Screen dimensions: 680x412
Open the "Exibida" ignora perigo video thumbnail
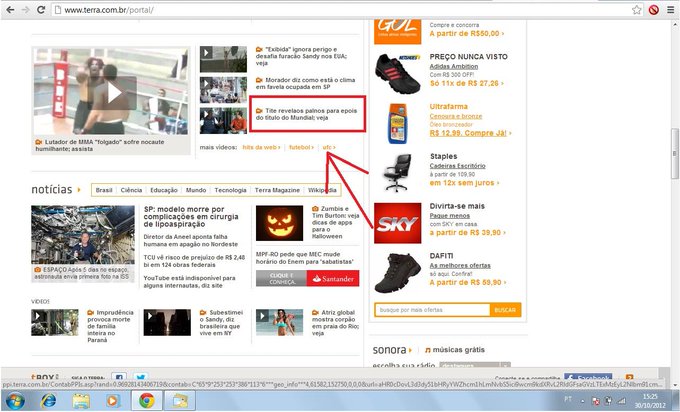click(x=223, y=59)
